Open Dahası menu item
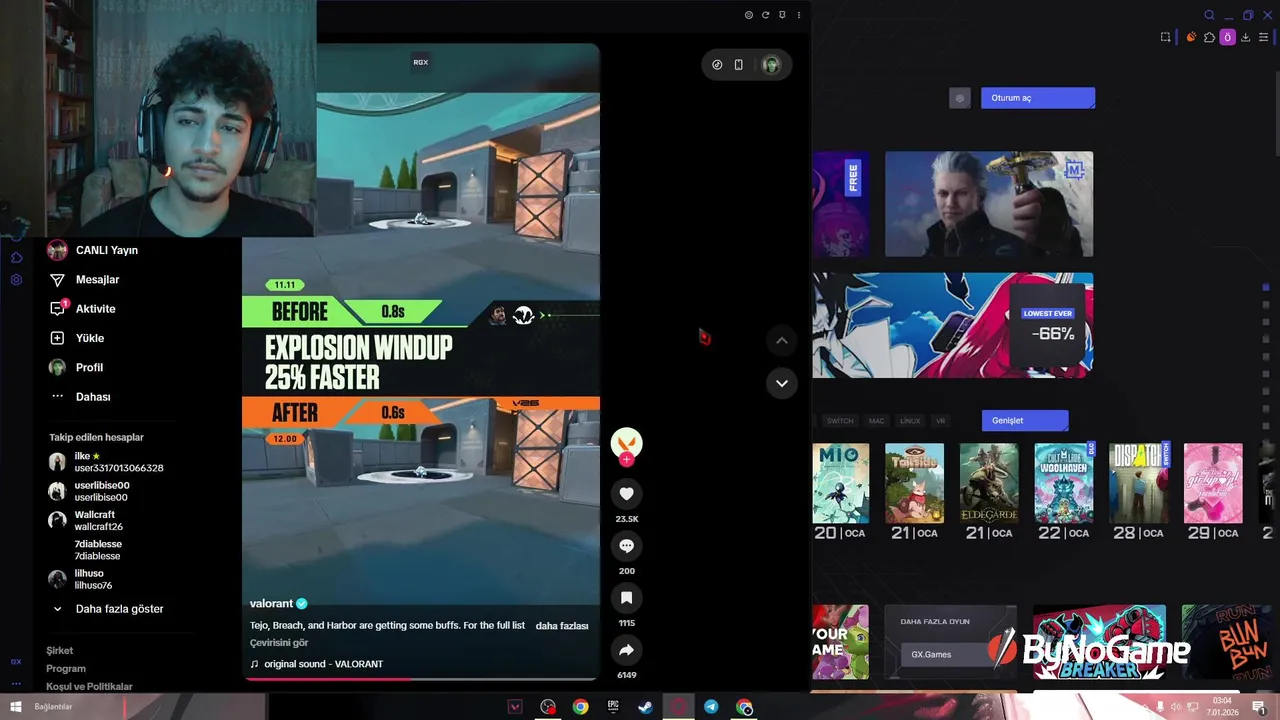Screen dimensions: 1280x720 coord(80,397)
